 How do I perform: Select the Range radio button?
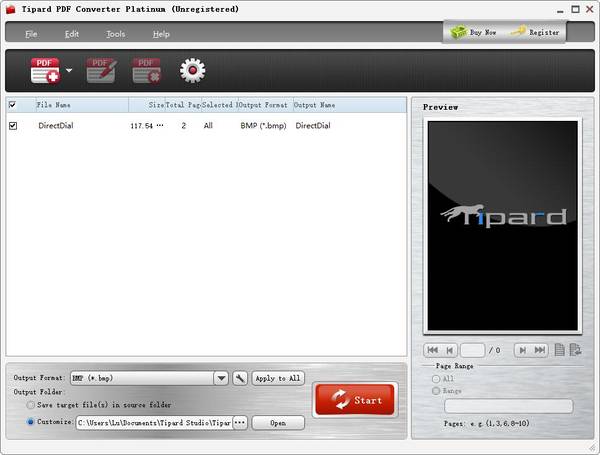[x=436, y=391]
